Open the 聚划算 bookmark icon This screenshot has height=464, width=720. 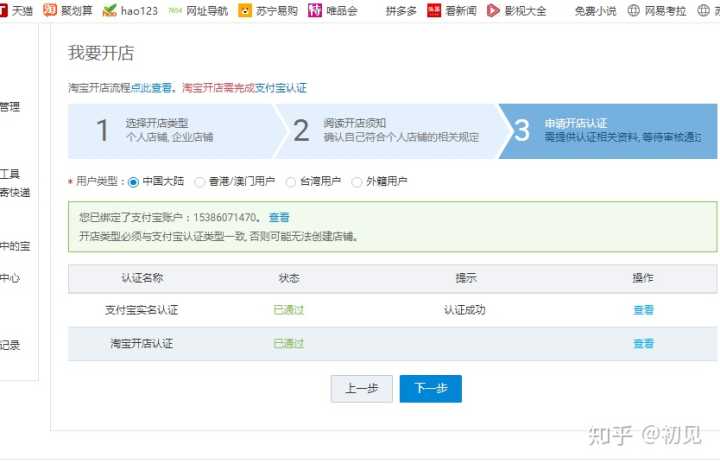tap(50, 11)
